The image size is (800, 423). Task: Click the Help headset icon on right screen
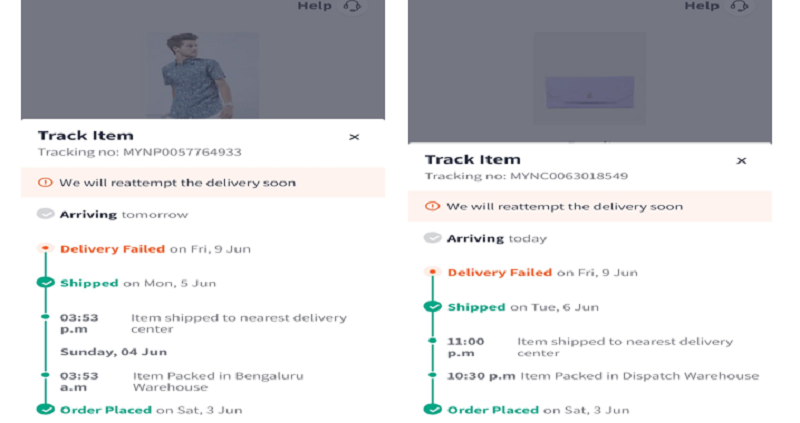click(x=739, y=6)
